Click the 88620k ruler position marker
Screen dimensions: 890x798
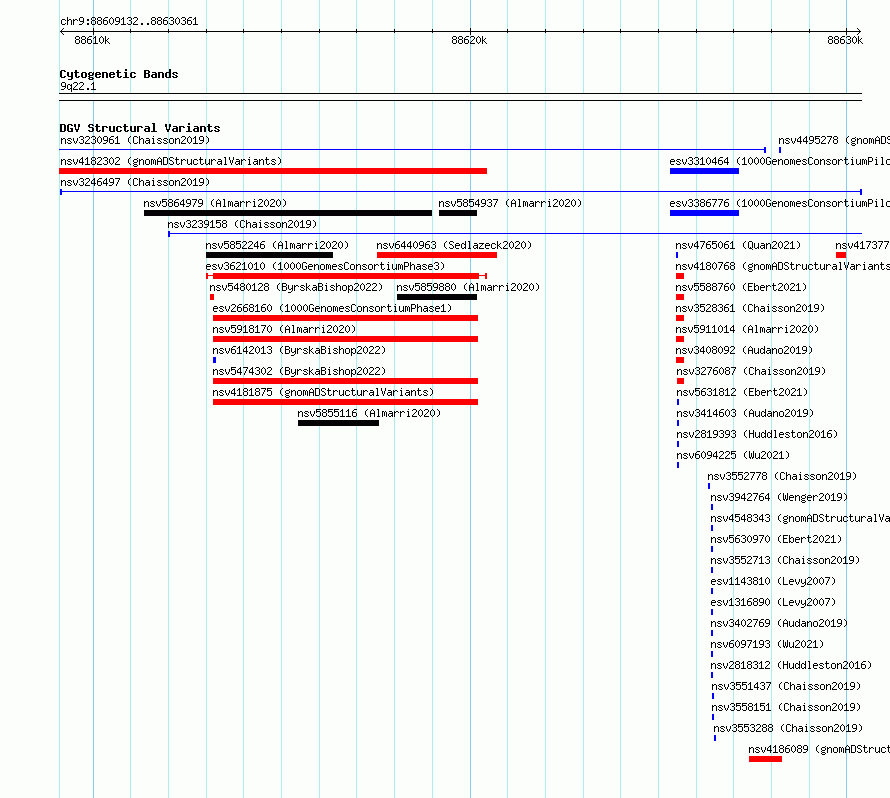pos(469,40)
